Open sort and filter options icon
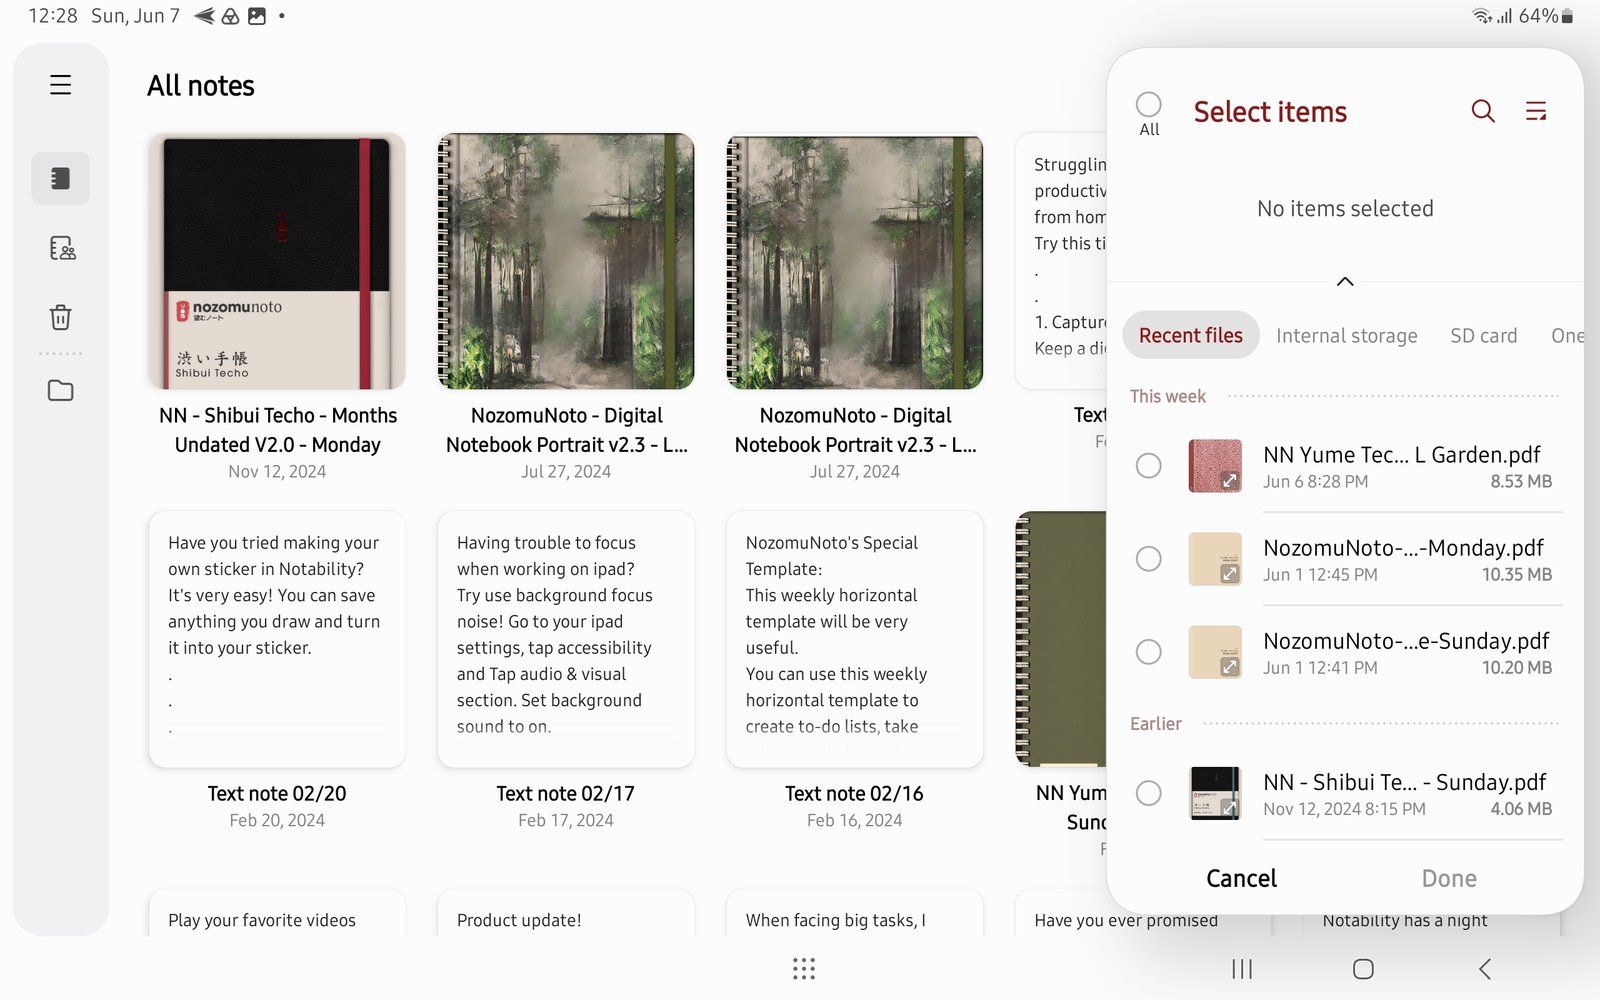Viewport: 1600px width, 1000px height. (x=1536, y=111)
